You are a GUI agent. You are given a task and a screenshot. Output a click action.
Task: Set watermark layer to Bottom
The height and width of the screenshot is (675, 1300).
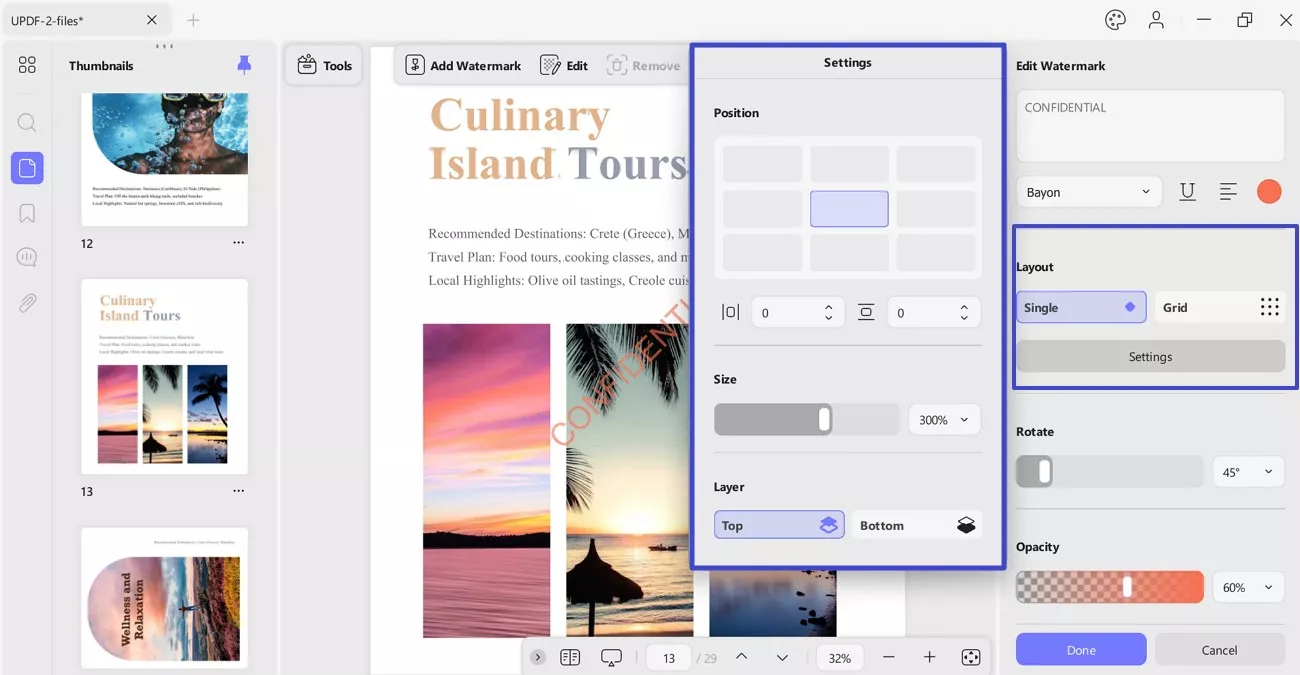point(916,525)
